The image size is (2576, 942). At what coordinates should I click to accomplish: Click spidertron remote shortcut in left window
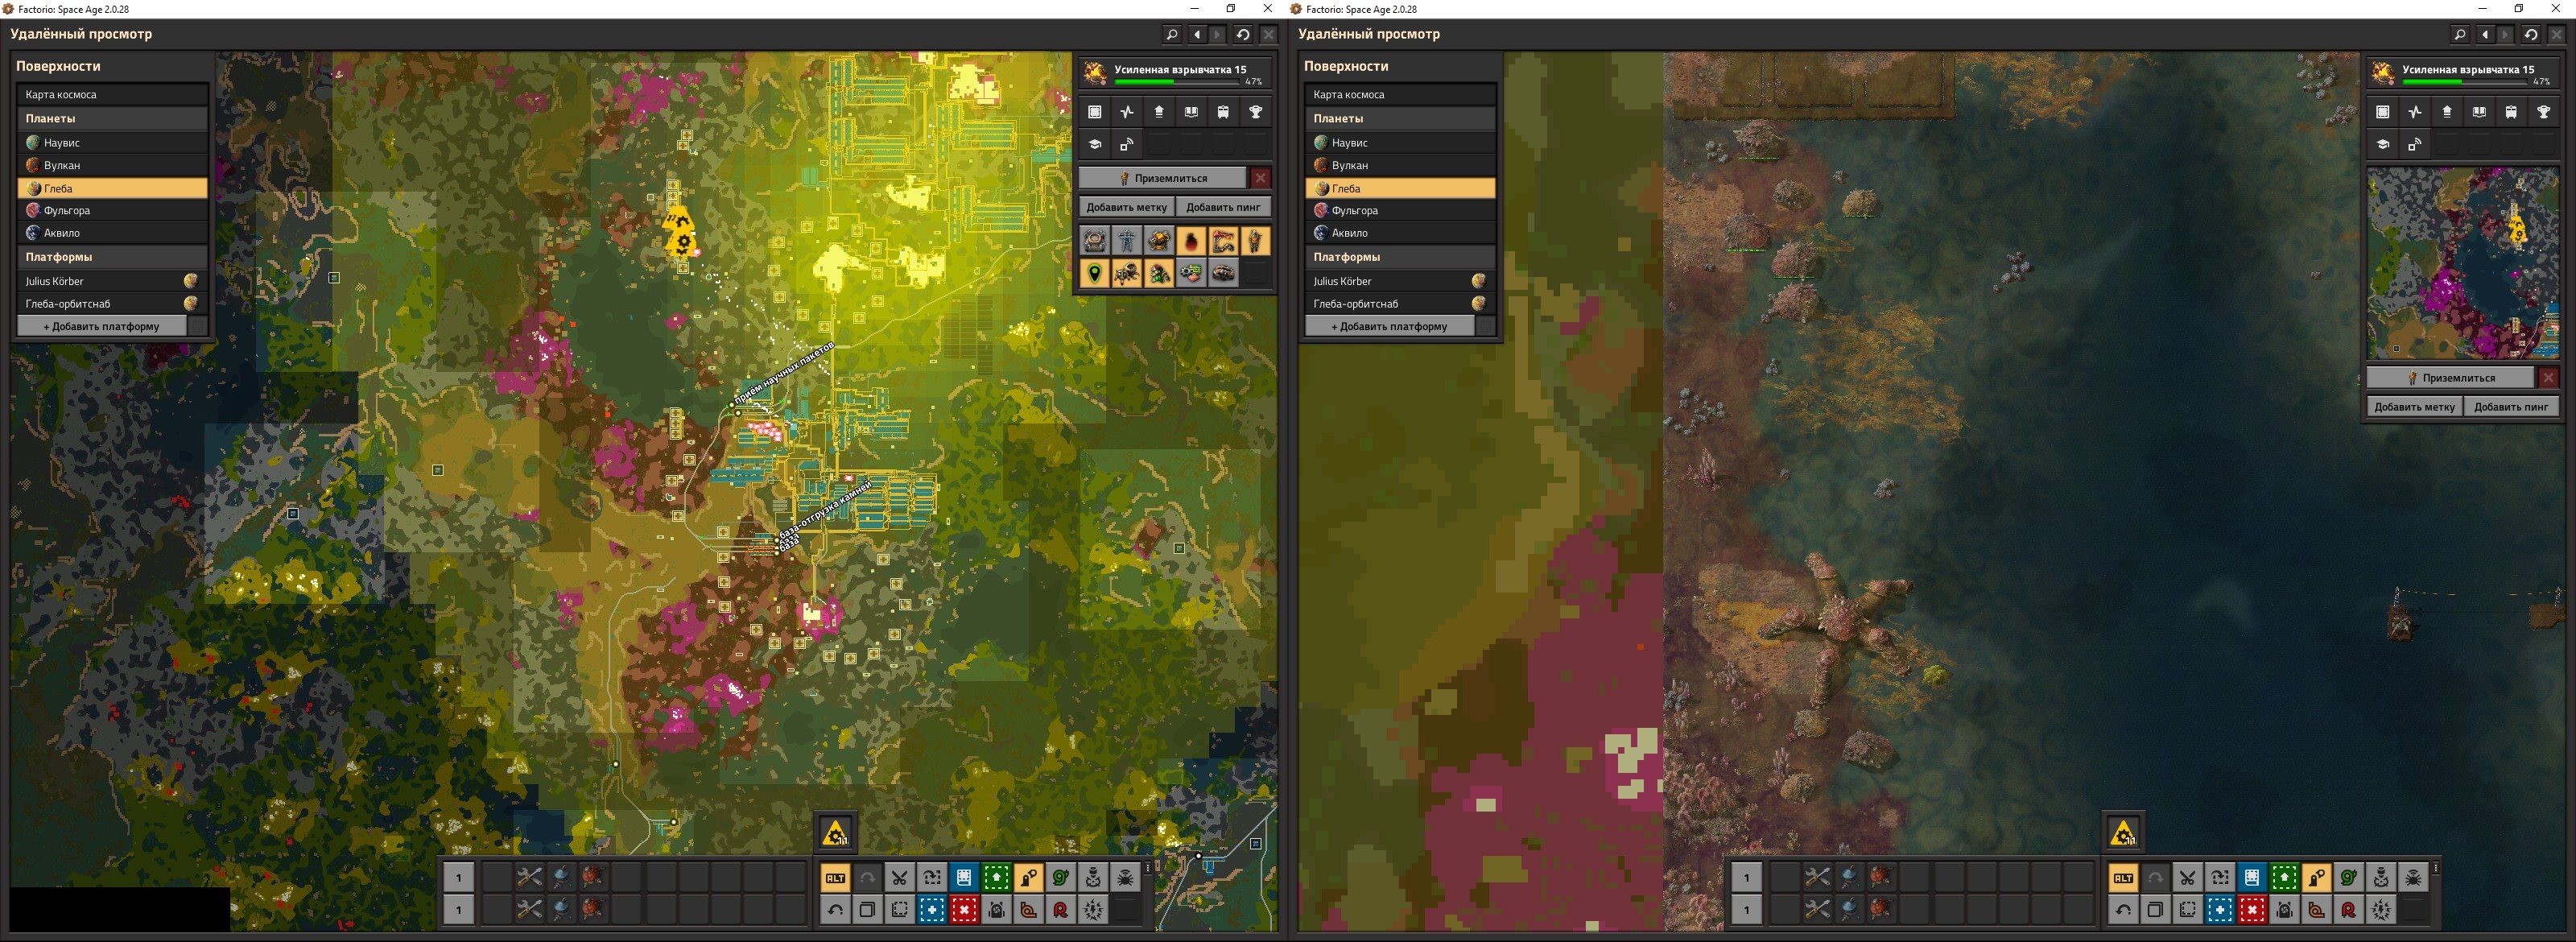click(1125, 878)
